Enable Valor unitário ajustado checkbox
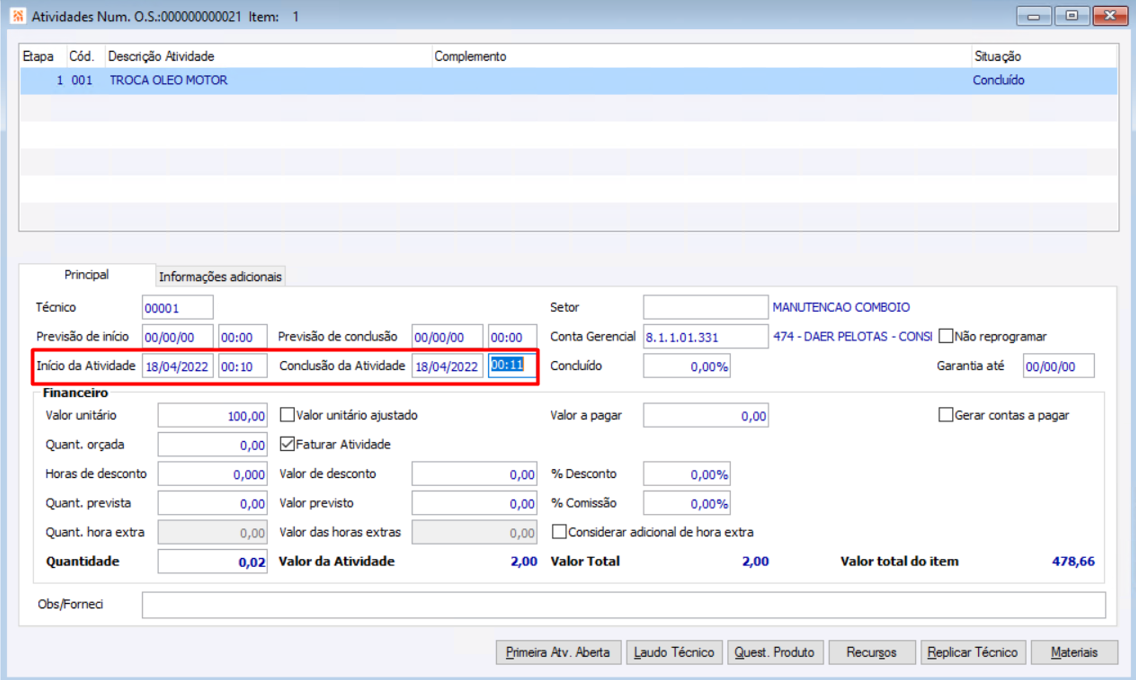Viewport: 1136px width, 680px height. (x=287, y=415)
